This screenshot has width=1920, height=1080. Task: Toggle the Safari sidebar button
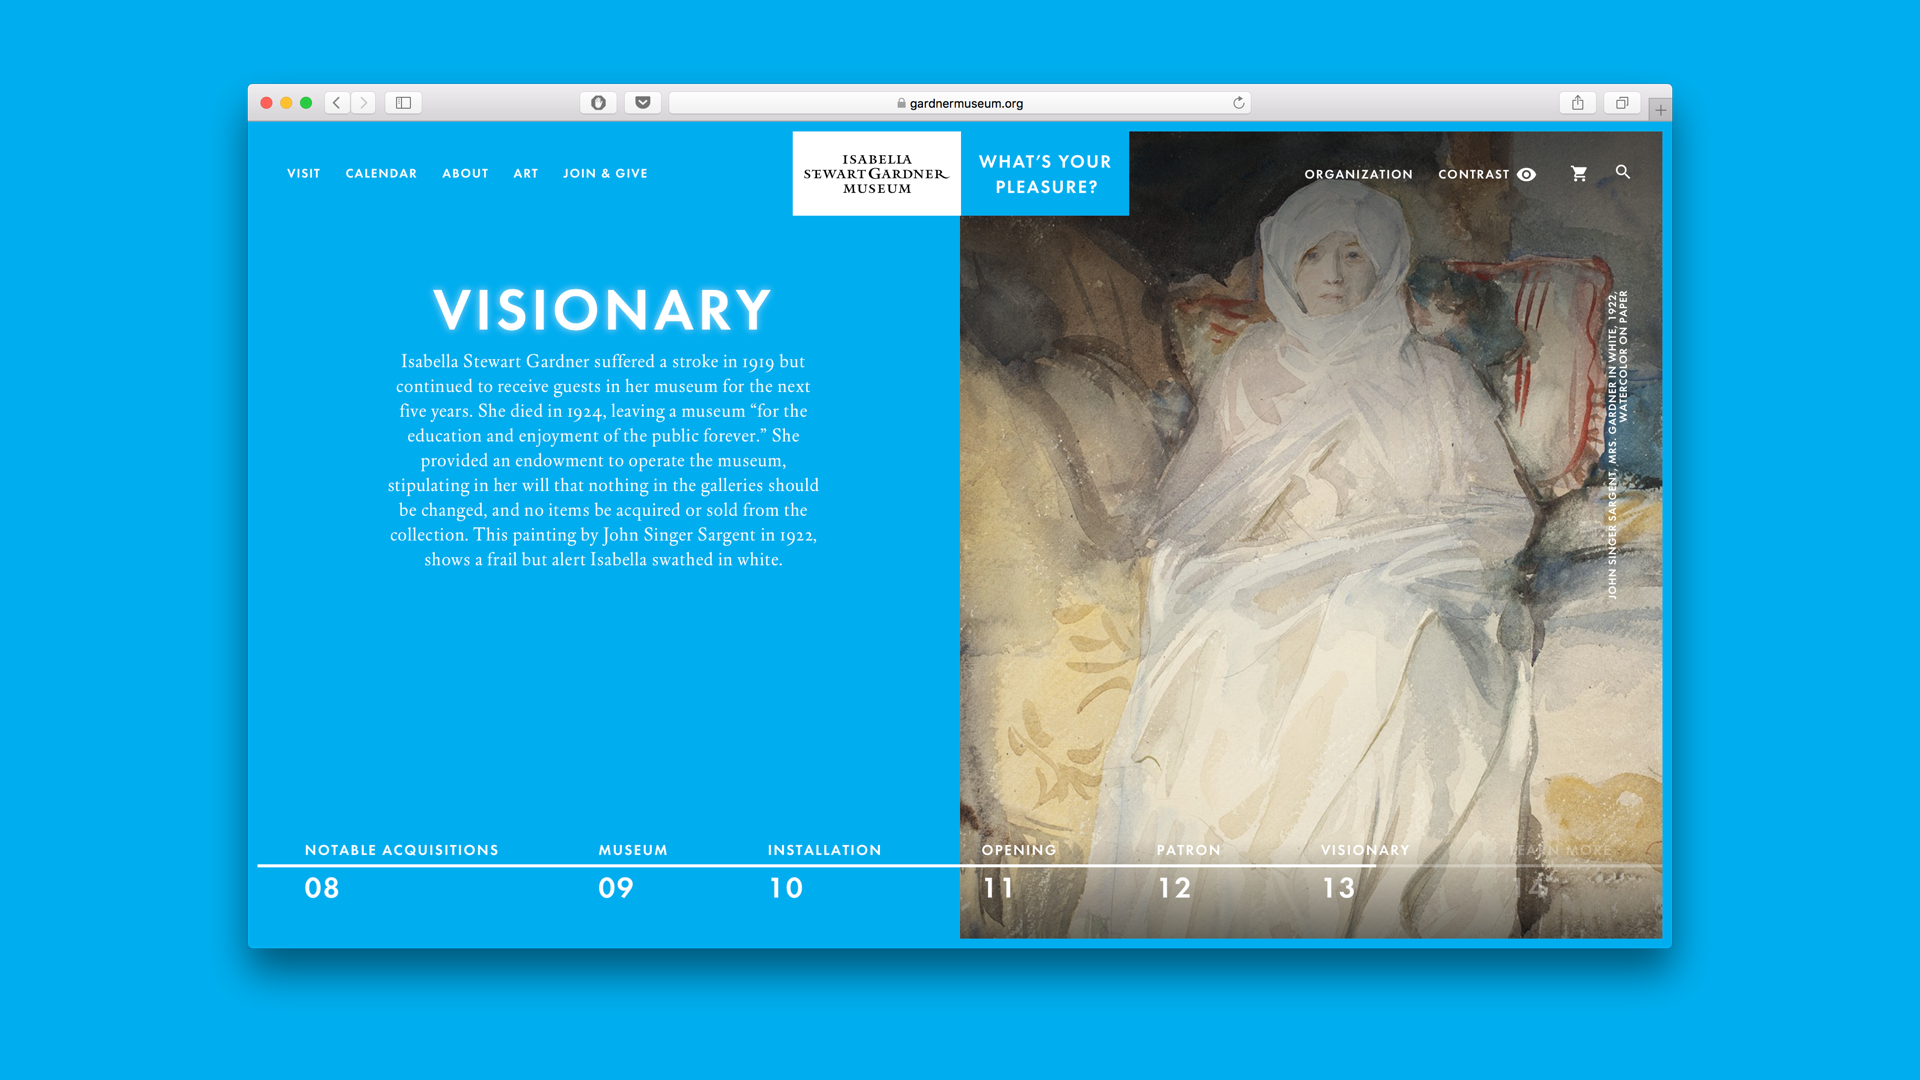point(404,103)
